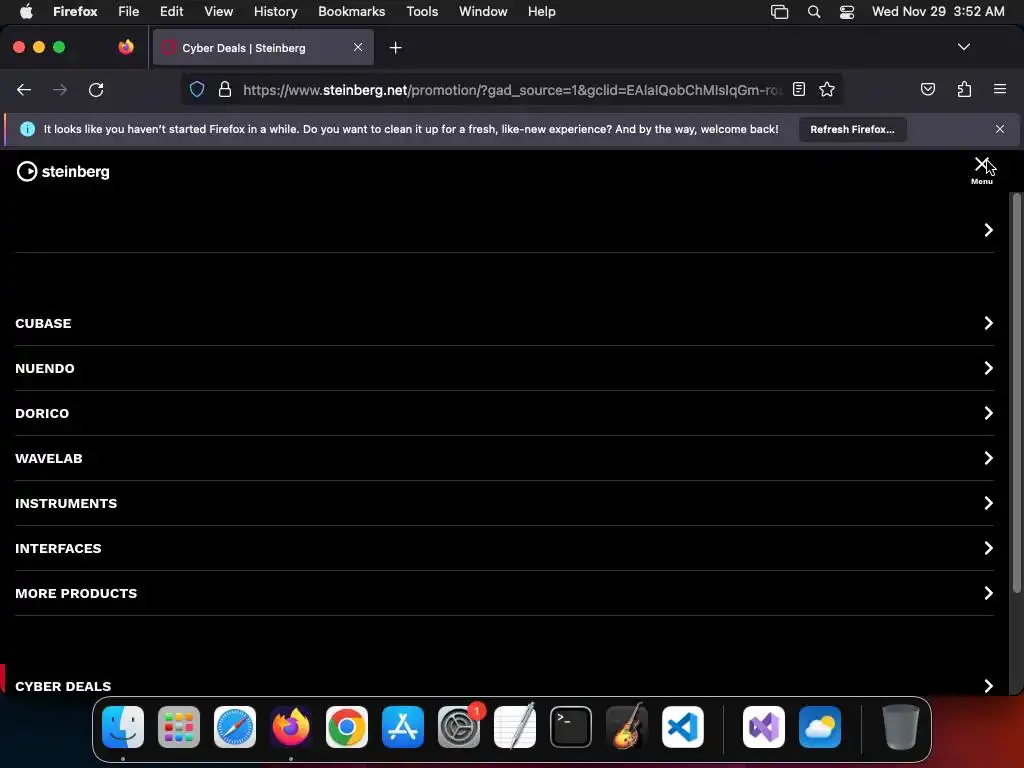
Task: Open Spotlight search in menu bar
Action: click(x=814, y=12)
